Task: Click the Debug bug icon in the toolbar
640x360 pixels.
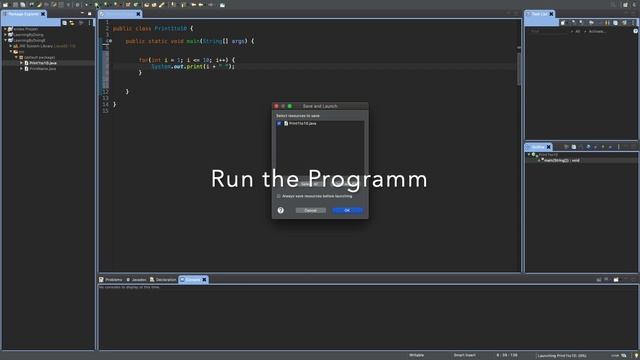Action: click(86, 5)
